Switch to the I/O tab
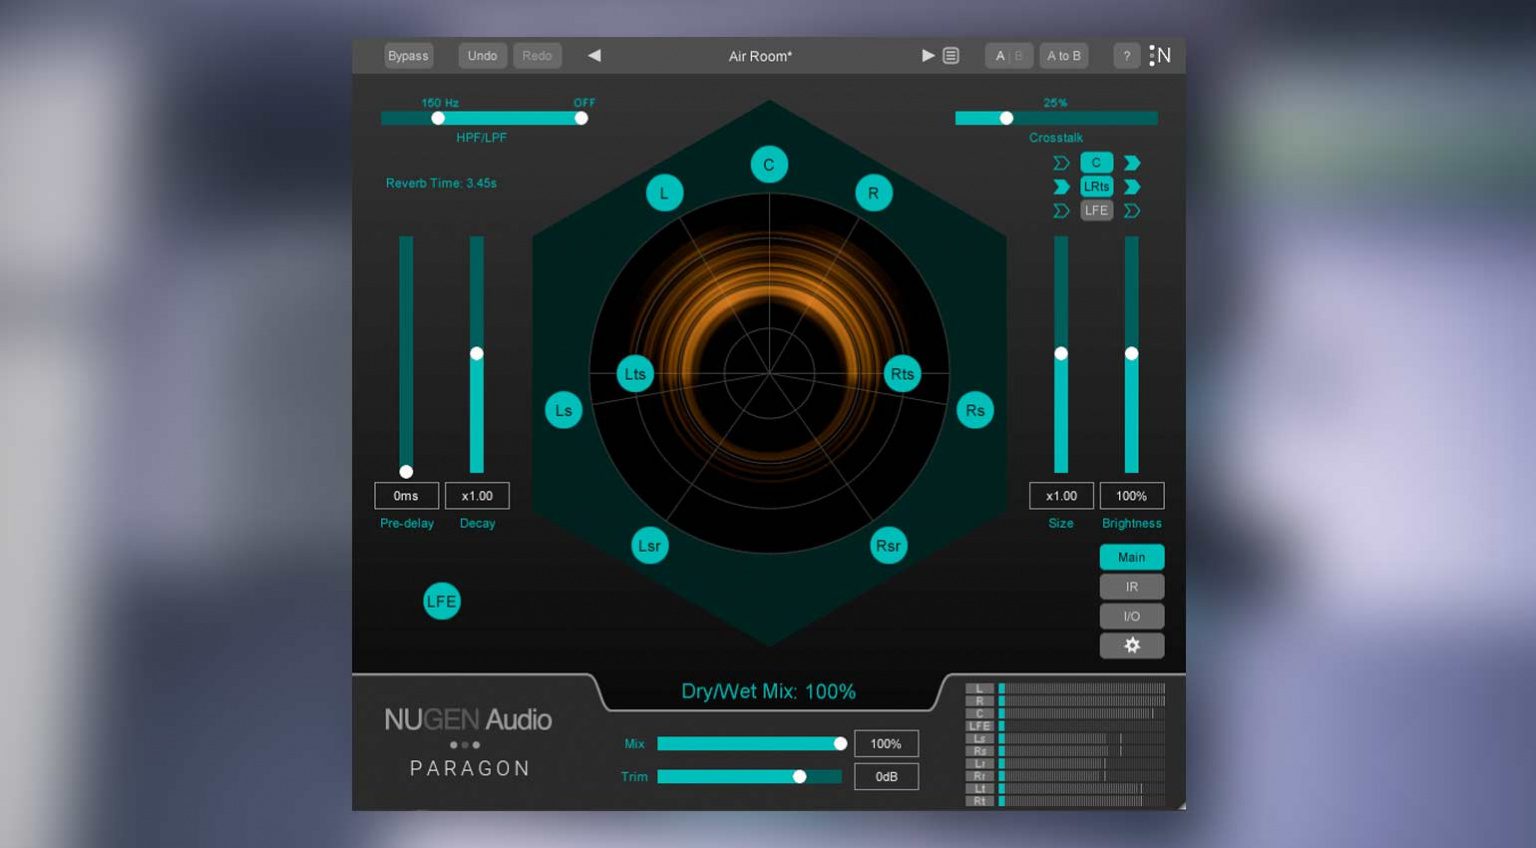1536x848 pixels. (1131, 616)
